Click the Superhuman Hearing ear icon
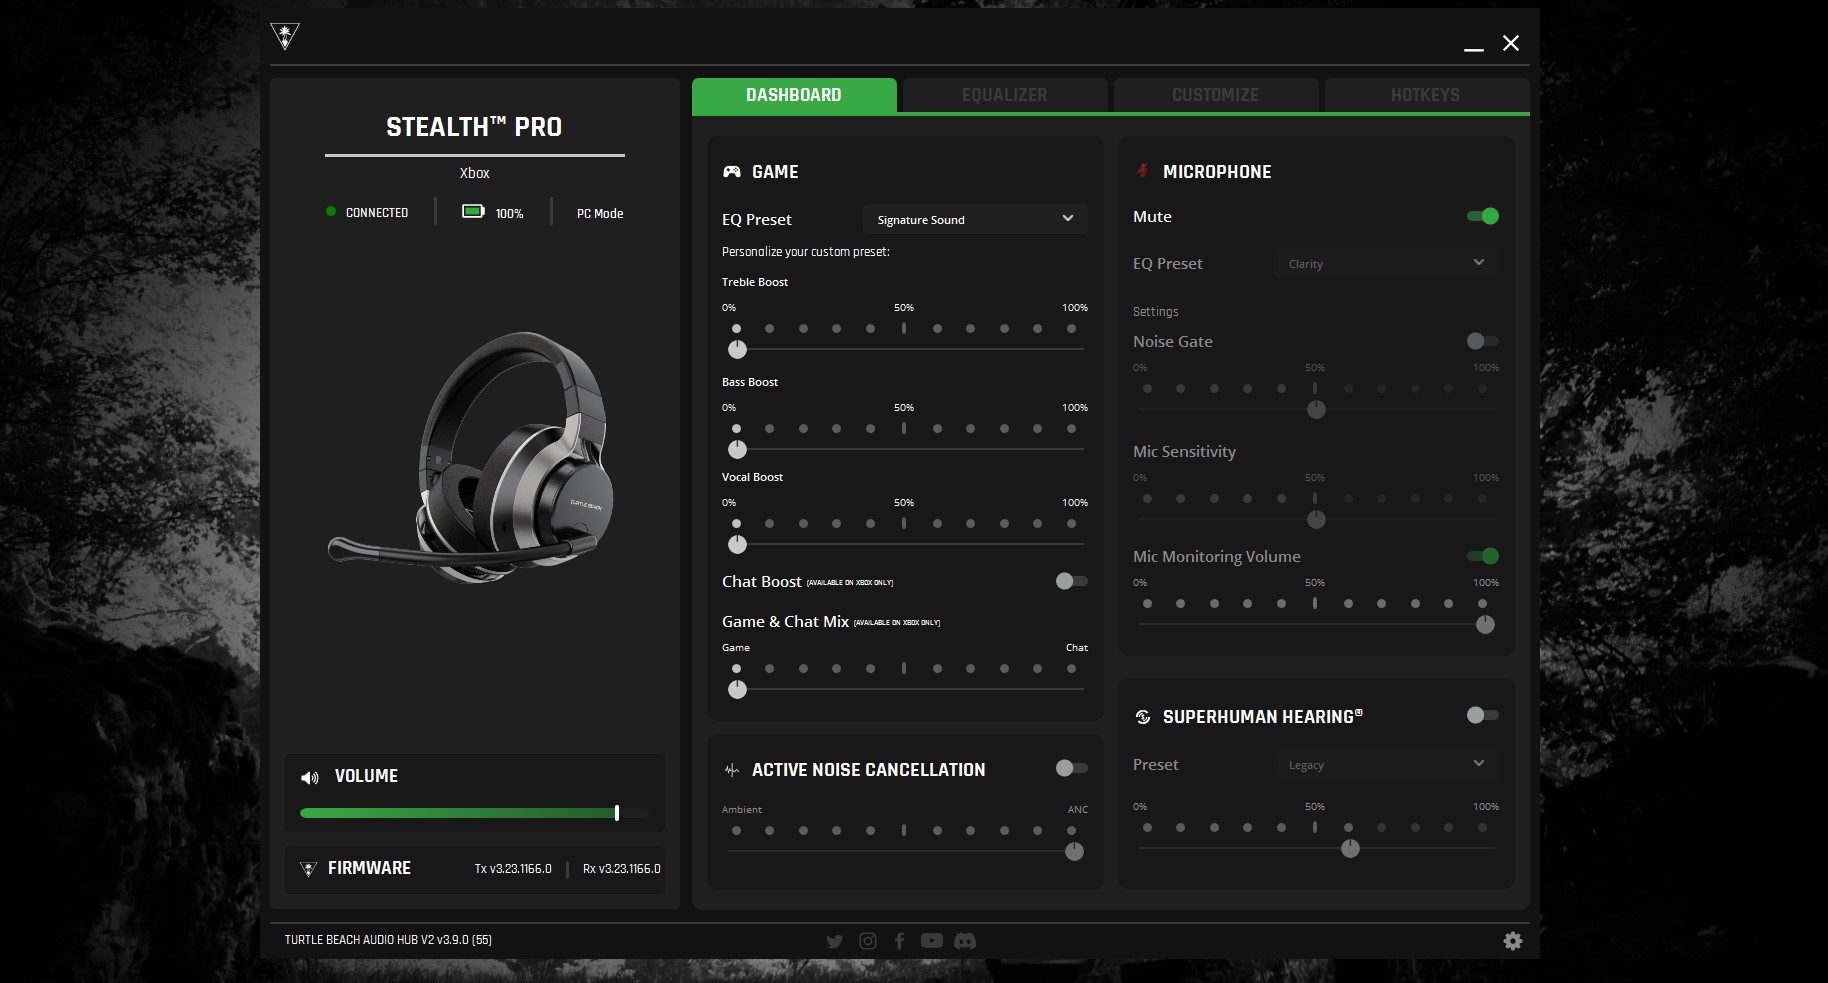The height and width of the screenshot is (983, 1828). click(1142, 716)
